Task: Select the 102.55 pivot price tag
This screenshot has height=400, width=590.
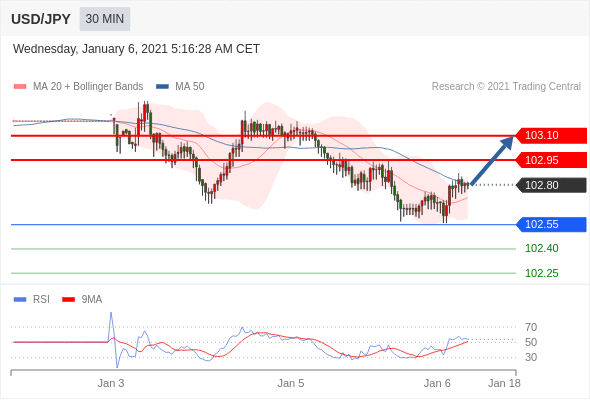Action: click(550, 225)
